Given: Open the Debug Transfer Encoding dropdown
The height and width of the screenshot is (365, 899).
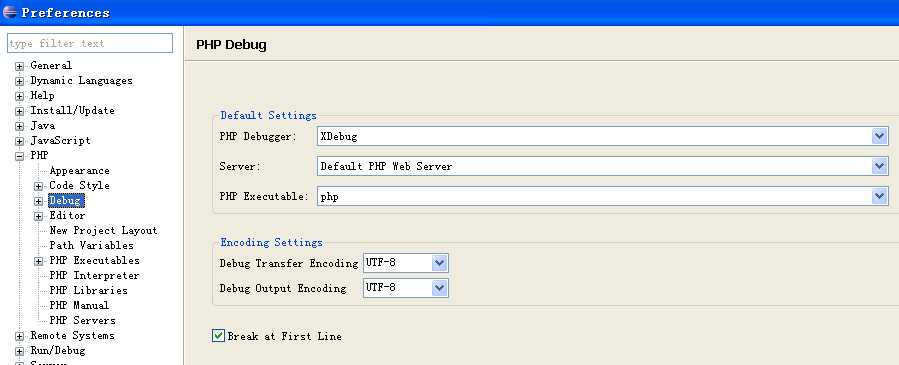Looking at the screenshot, I should pyautogui.click(x=439, y=263).
